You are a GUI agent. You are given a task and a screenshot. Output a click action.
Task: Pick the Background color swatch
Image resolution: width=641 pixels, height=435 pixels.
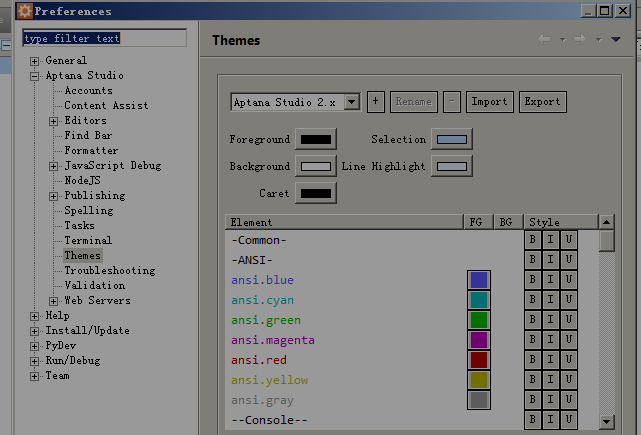point(316,166)
